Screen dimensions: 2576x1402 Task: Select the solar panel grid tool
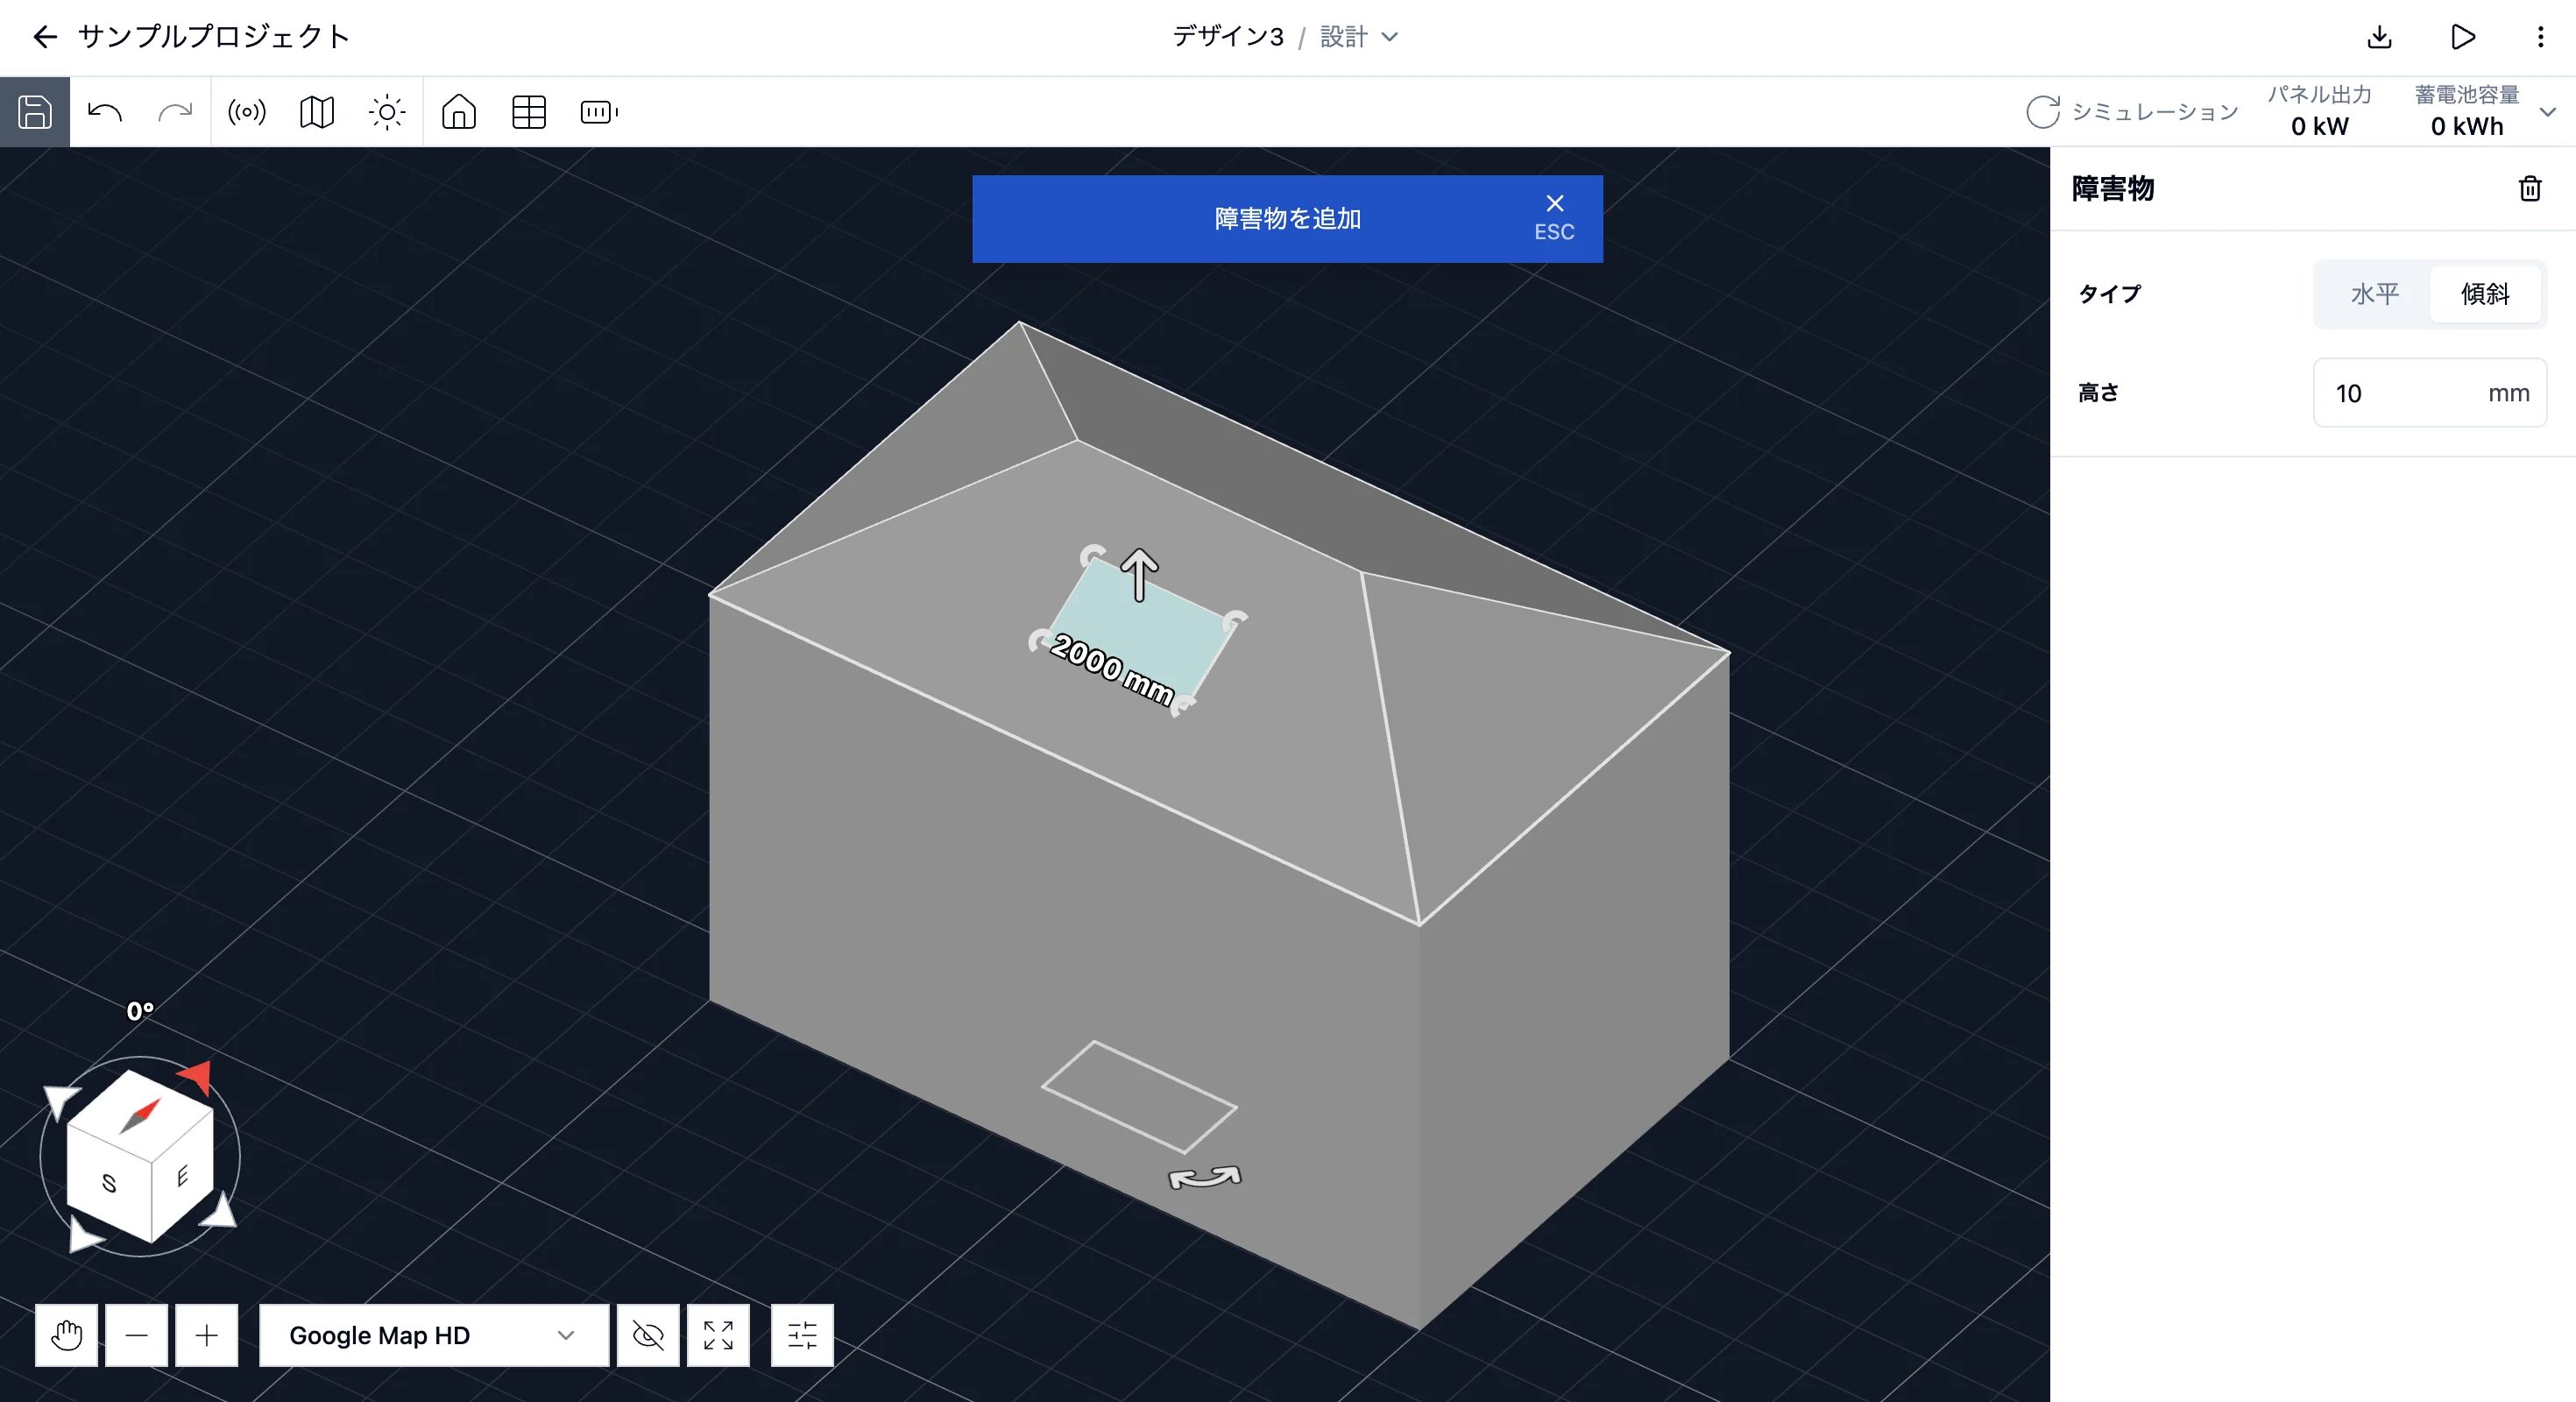pyautogui.click(x=529, y=112)
